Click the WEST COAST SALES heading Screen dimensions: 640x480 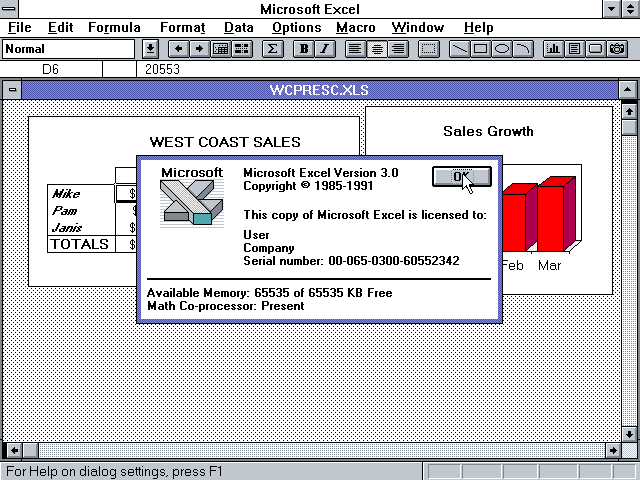[x=225, y=142]
